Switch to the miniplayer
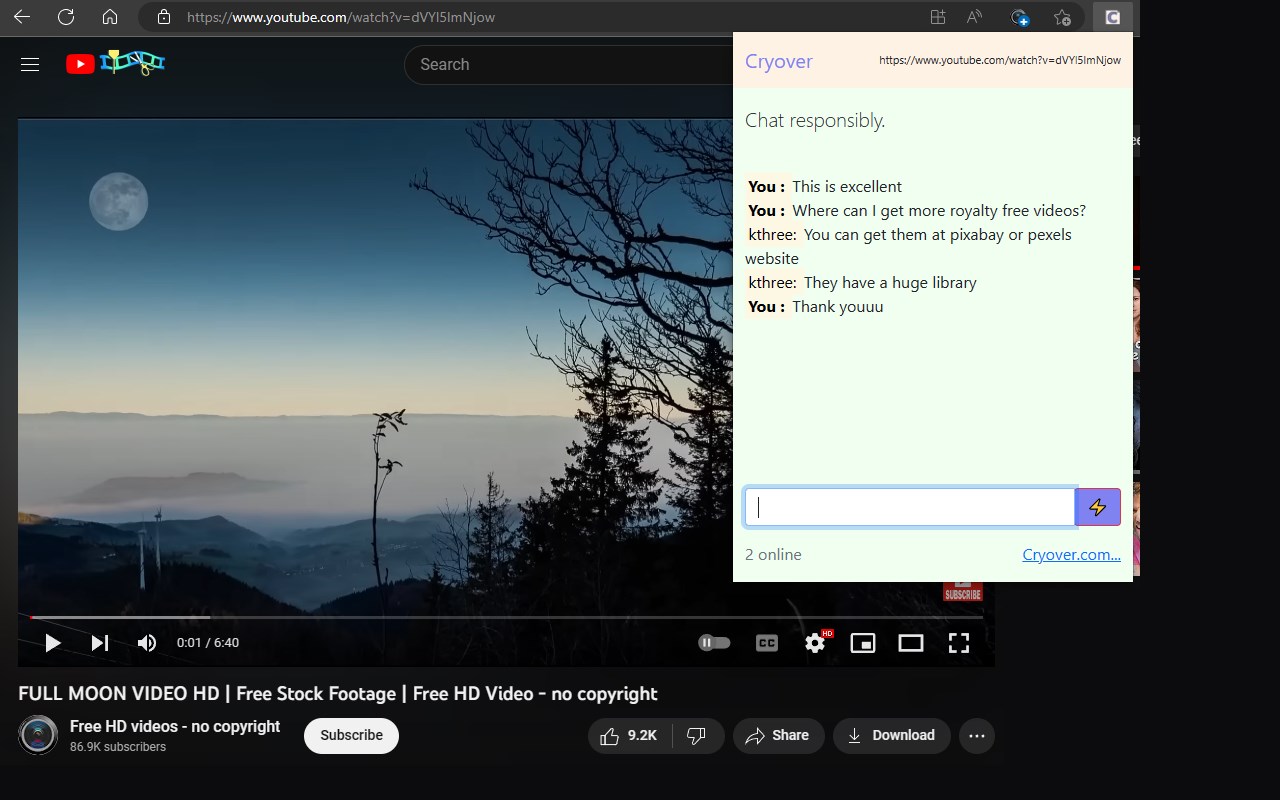 pyautogui.click(x=863, y=643)
